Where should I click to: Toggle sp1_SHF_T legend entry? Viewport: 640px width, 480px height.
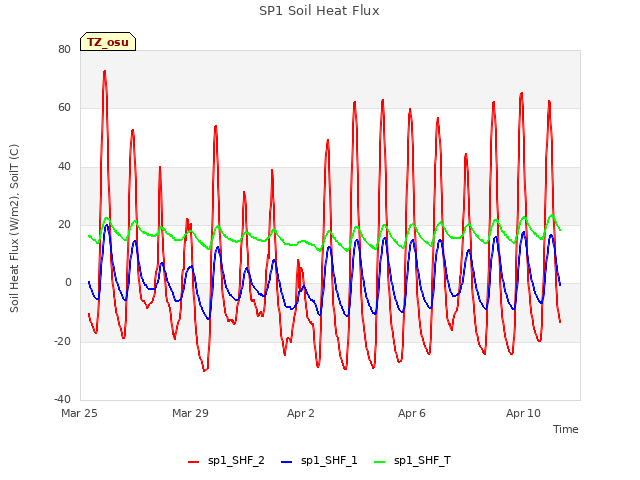point(412,461)
